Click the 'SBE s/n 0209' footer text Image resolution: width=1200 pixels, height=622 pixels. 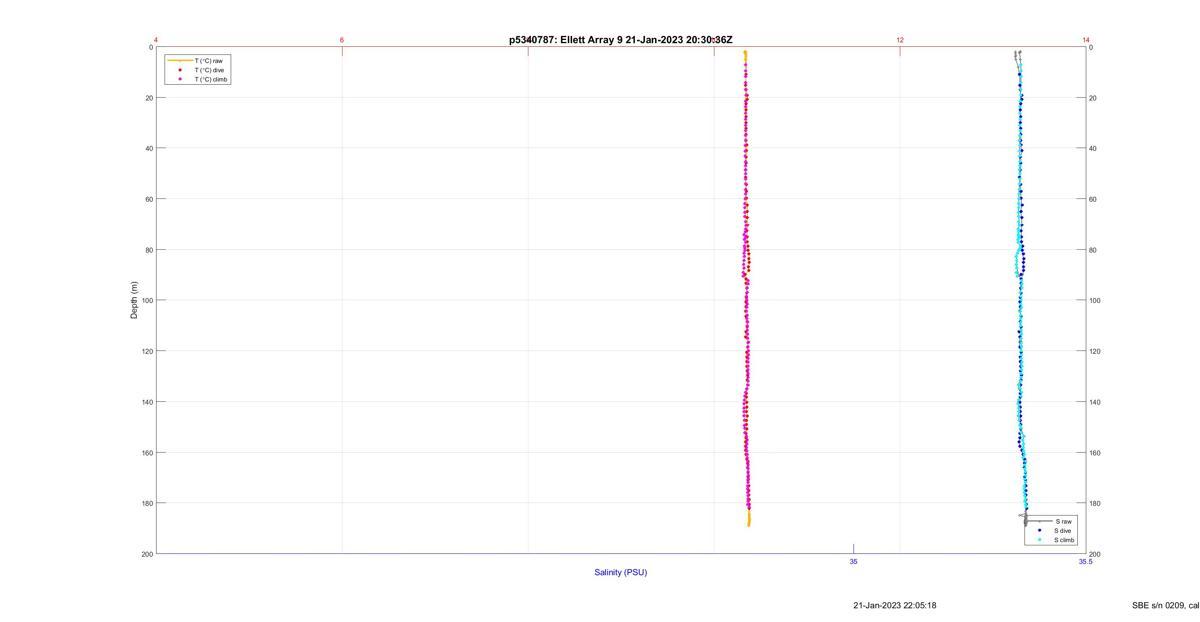click(1158, 605)
